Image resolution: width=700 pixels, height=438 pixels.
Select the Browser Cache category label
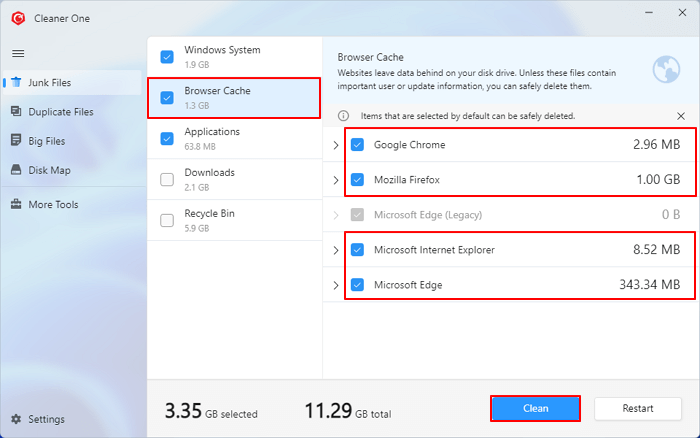(x=217, y=91)
